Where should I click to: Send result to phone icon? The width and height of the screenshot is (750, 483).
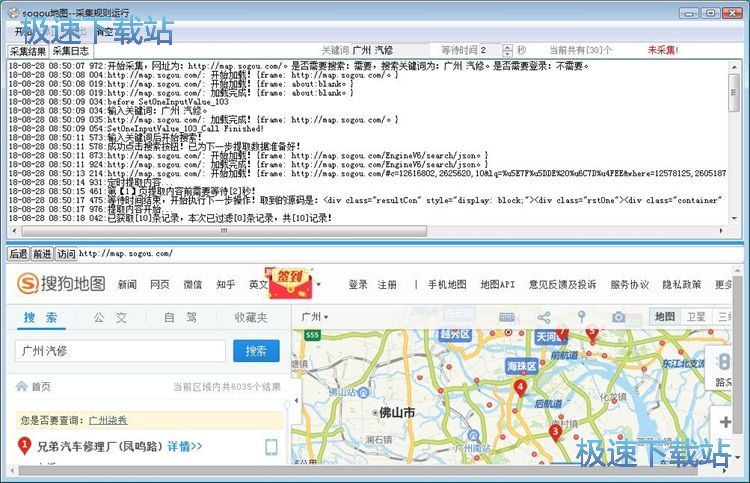pyautogui.click(x=271, y=447)
